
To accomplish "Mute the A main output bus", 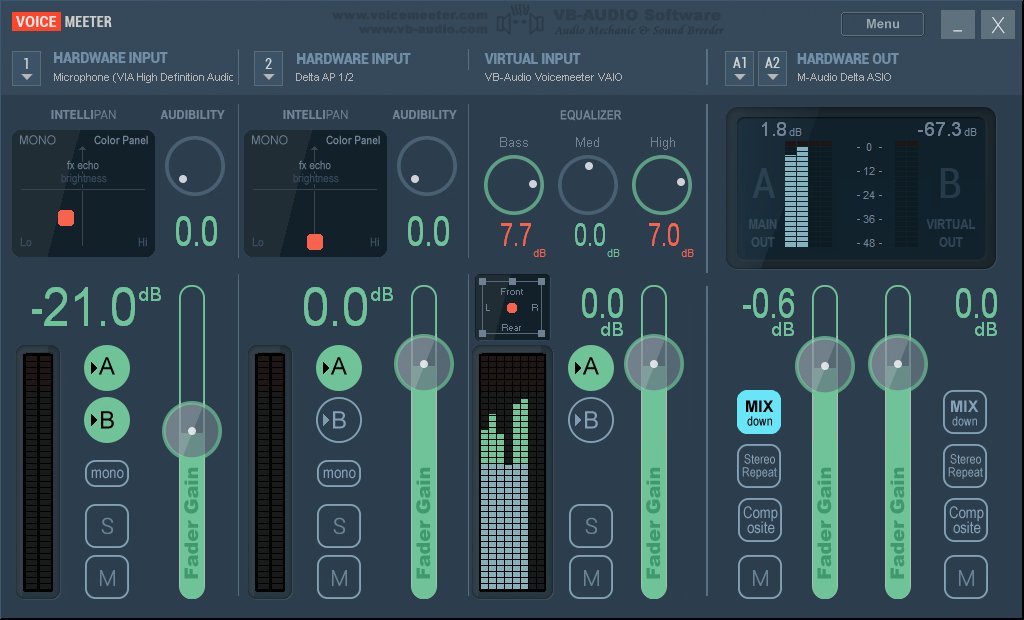I will (760, 577).
